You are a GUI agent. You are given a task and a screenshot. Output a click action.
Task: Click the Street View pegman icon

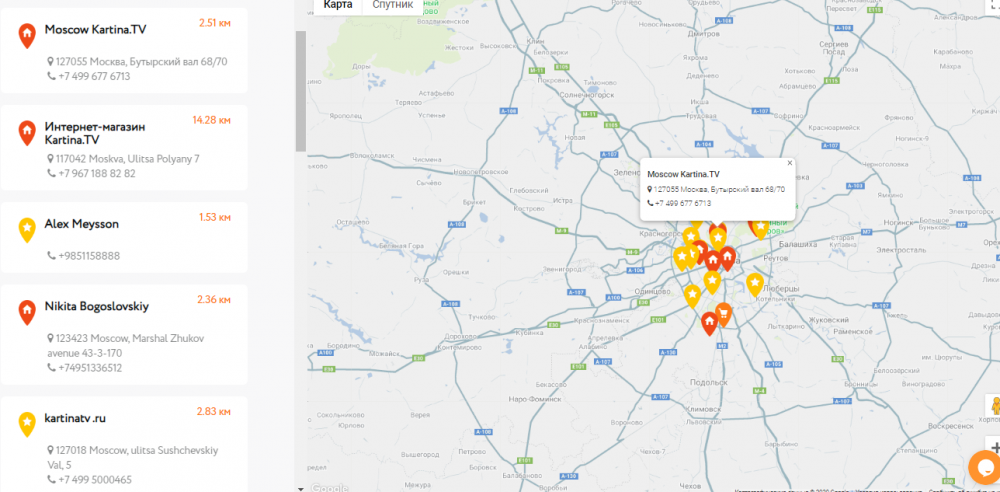pos(994,406)
